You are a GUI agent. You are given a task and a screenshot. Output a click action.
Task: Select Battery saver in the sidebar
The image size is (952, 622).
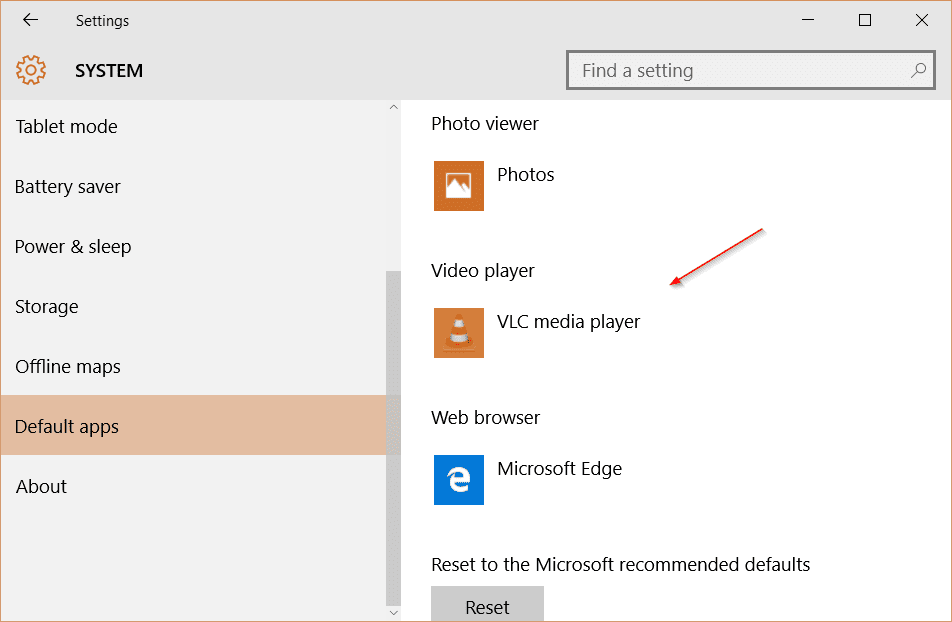tap(68, 187)
